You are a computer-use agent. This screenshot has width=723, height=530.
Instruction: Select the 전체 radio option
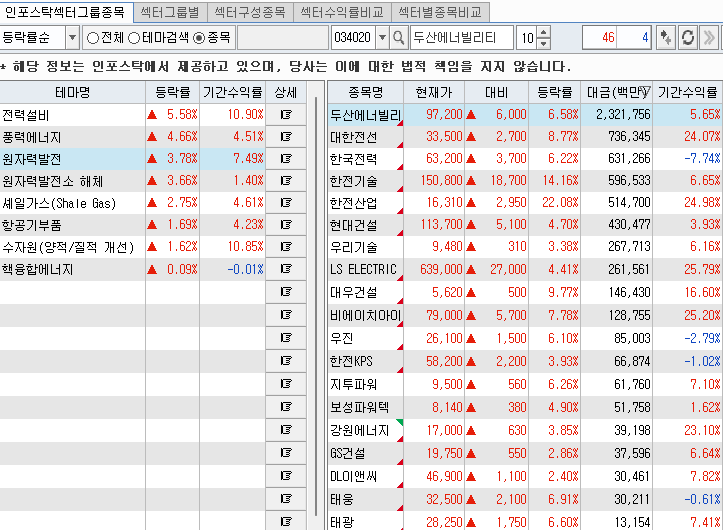93,38
